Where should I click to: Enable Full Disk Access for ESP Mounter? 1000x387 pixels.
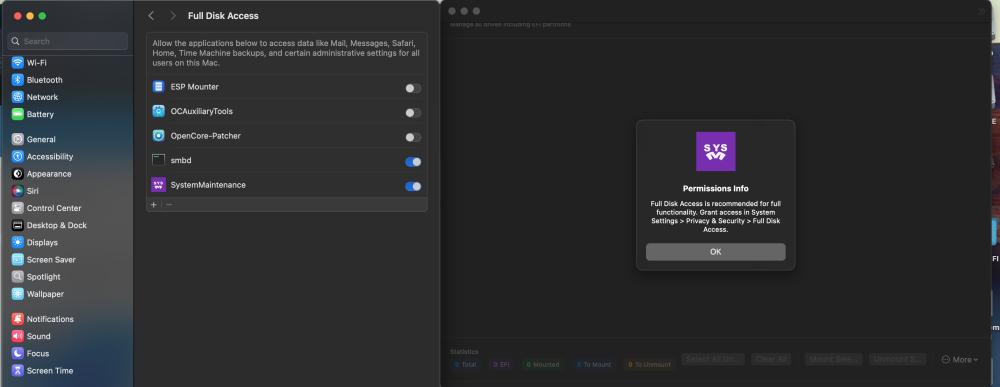[x=413, y=89]
